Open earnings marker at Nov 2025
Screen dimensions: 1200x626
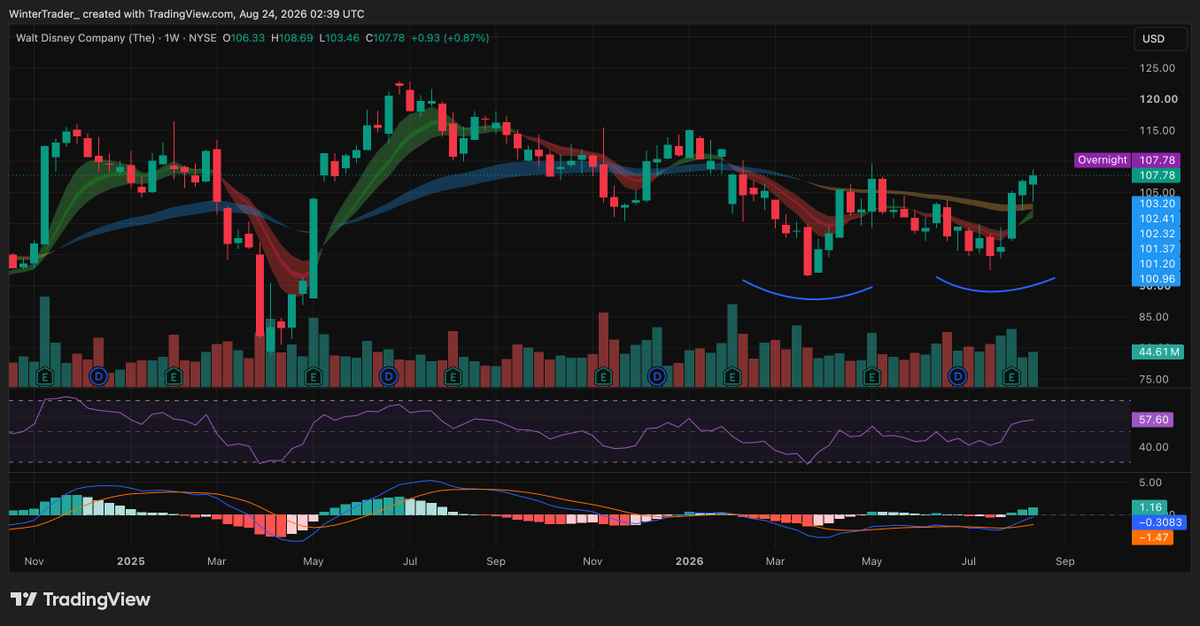[603, 376]
